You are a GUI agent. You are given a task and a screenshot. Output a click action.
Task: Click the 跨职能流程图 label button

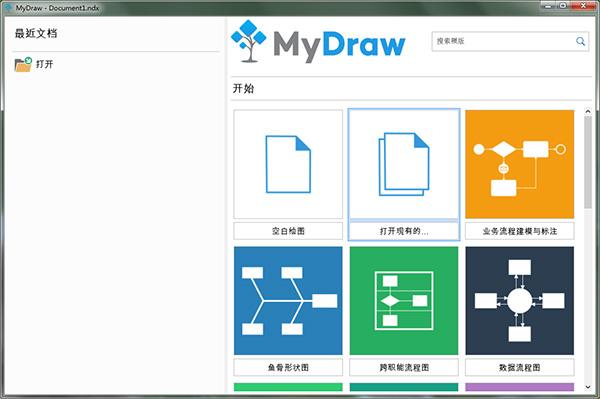coord(404,368)
